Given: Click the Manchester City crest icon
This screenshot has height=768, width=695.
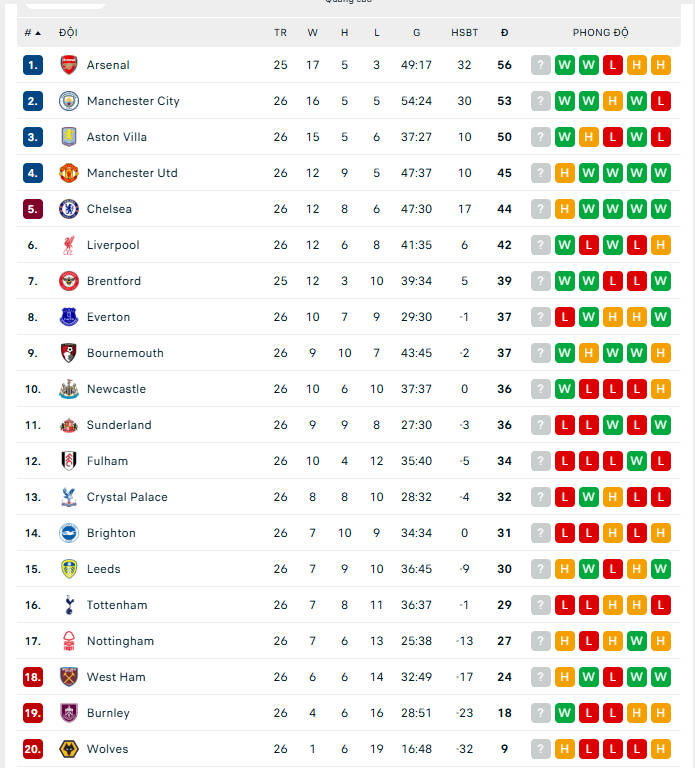Looking at the screenshot, I should [68, 101].
